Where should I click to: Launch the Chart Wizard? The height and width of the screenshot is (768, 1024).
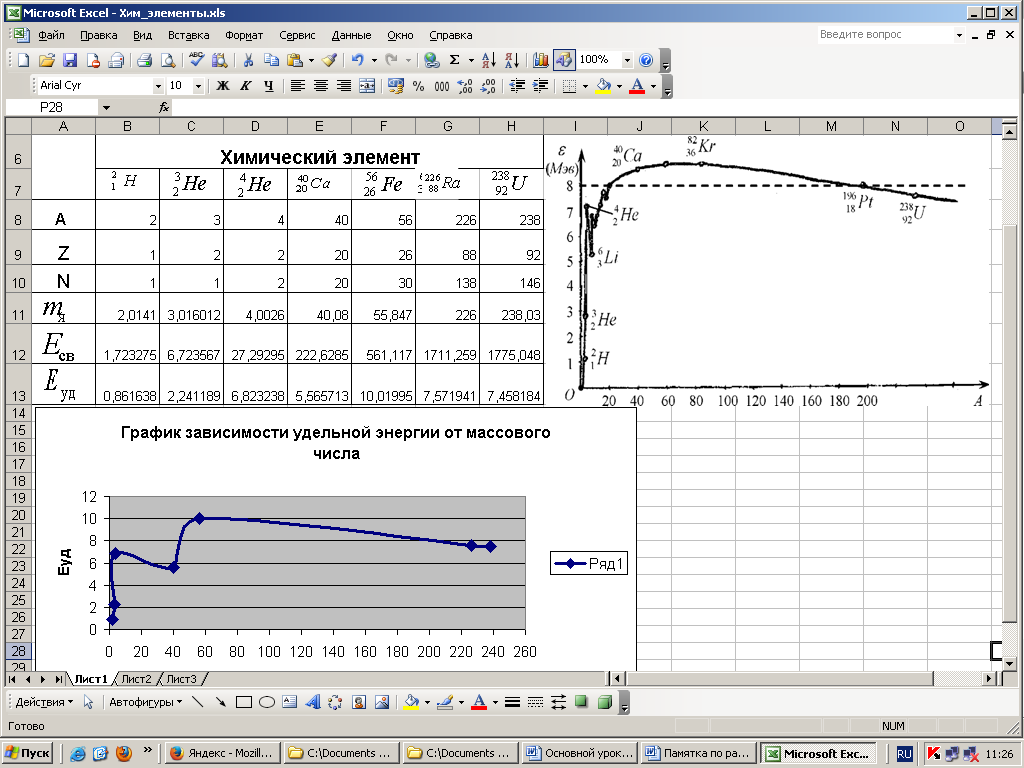pos(541,60)
